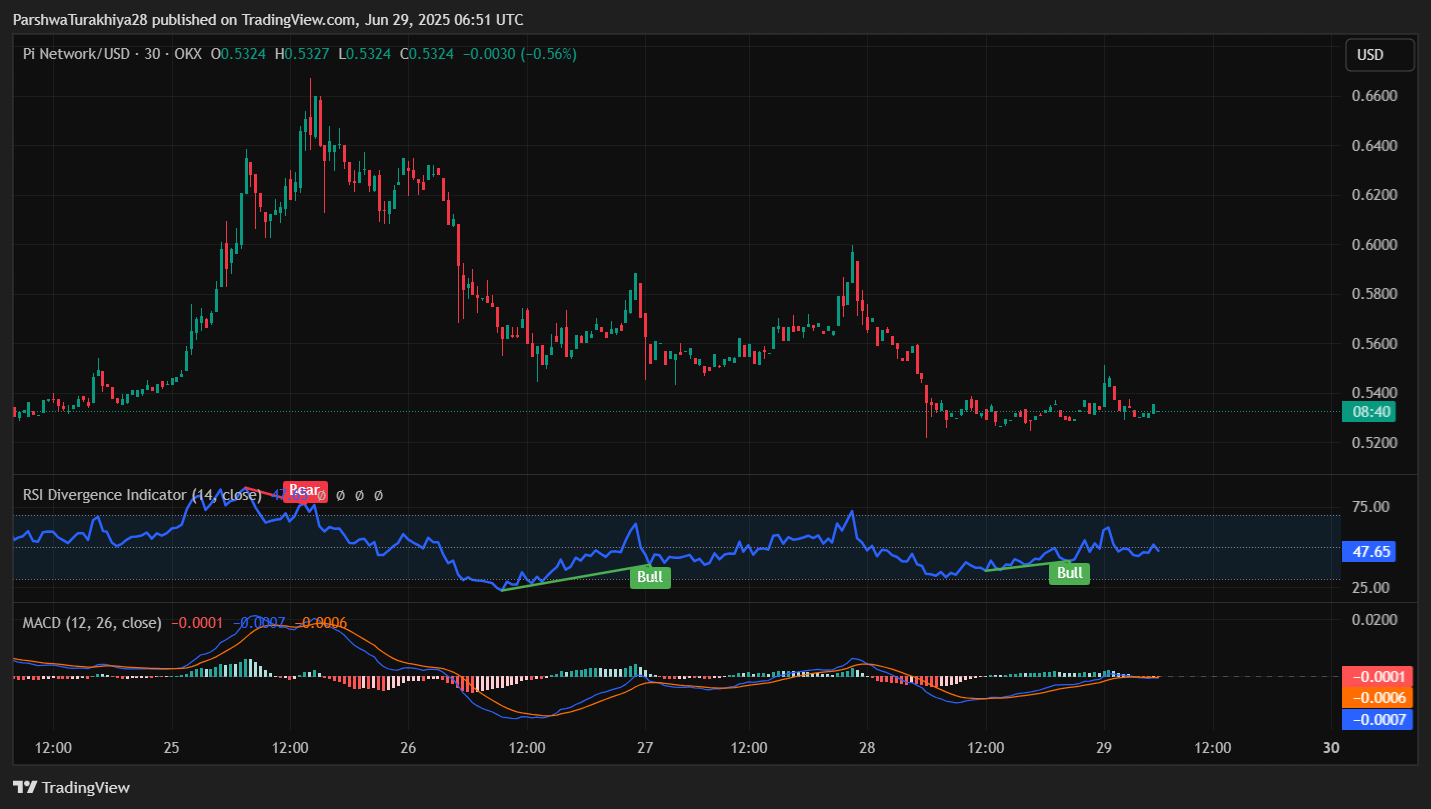Click the OKX exchange label in legend
Viewport: 1431px width, 809px height.
point(188,54)
